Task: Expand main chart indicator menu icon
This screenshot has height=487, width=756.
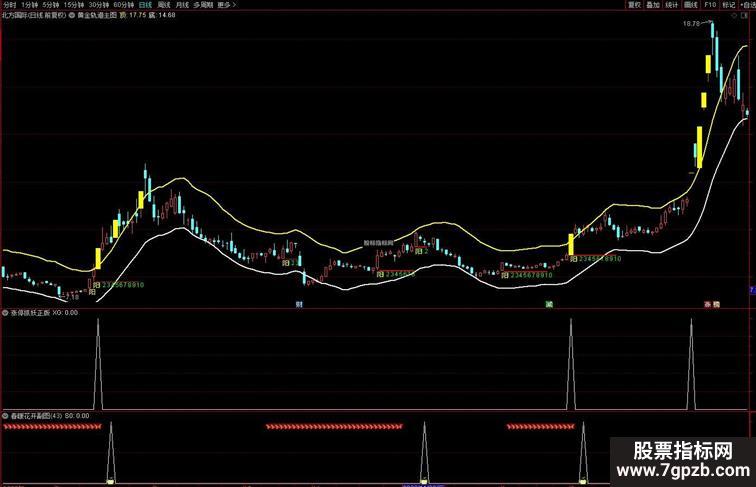Action: (72, 15)
